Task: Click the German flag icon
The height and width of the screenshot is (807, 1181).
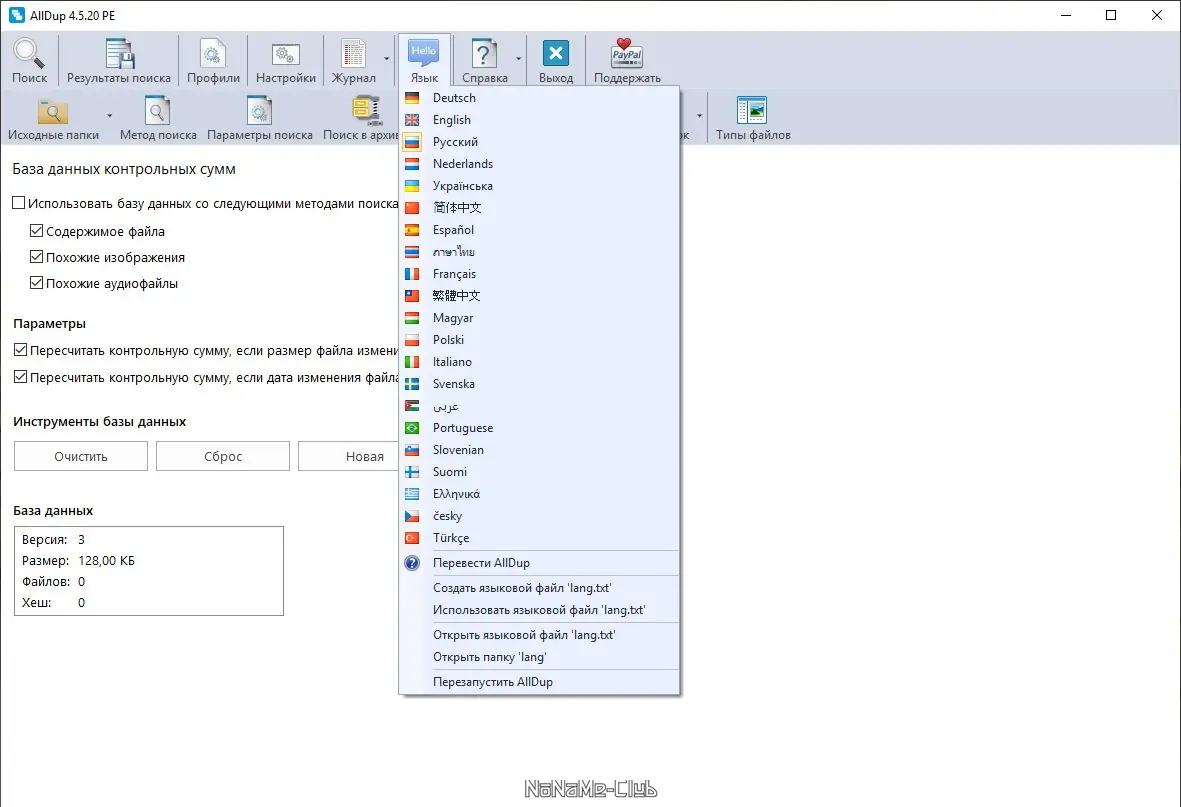Action: coord(412,98)
